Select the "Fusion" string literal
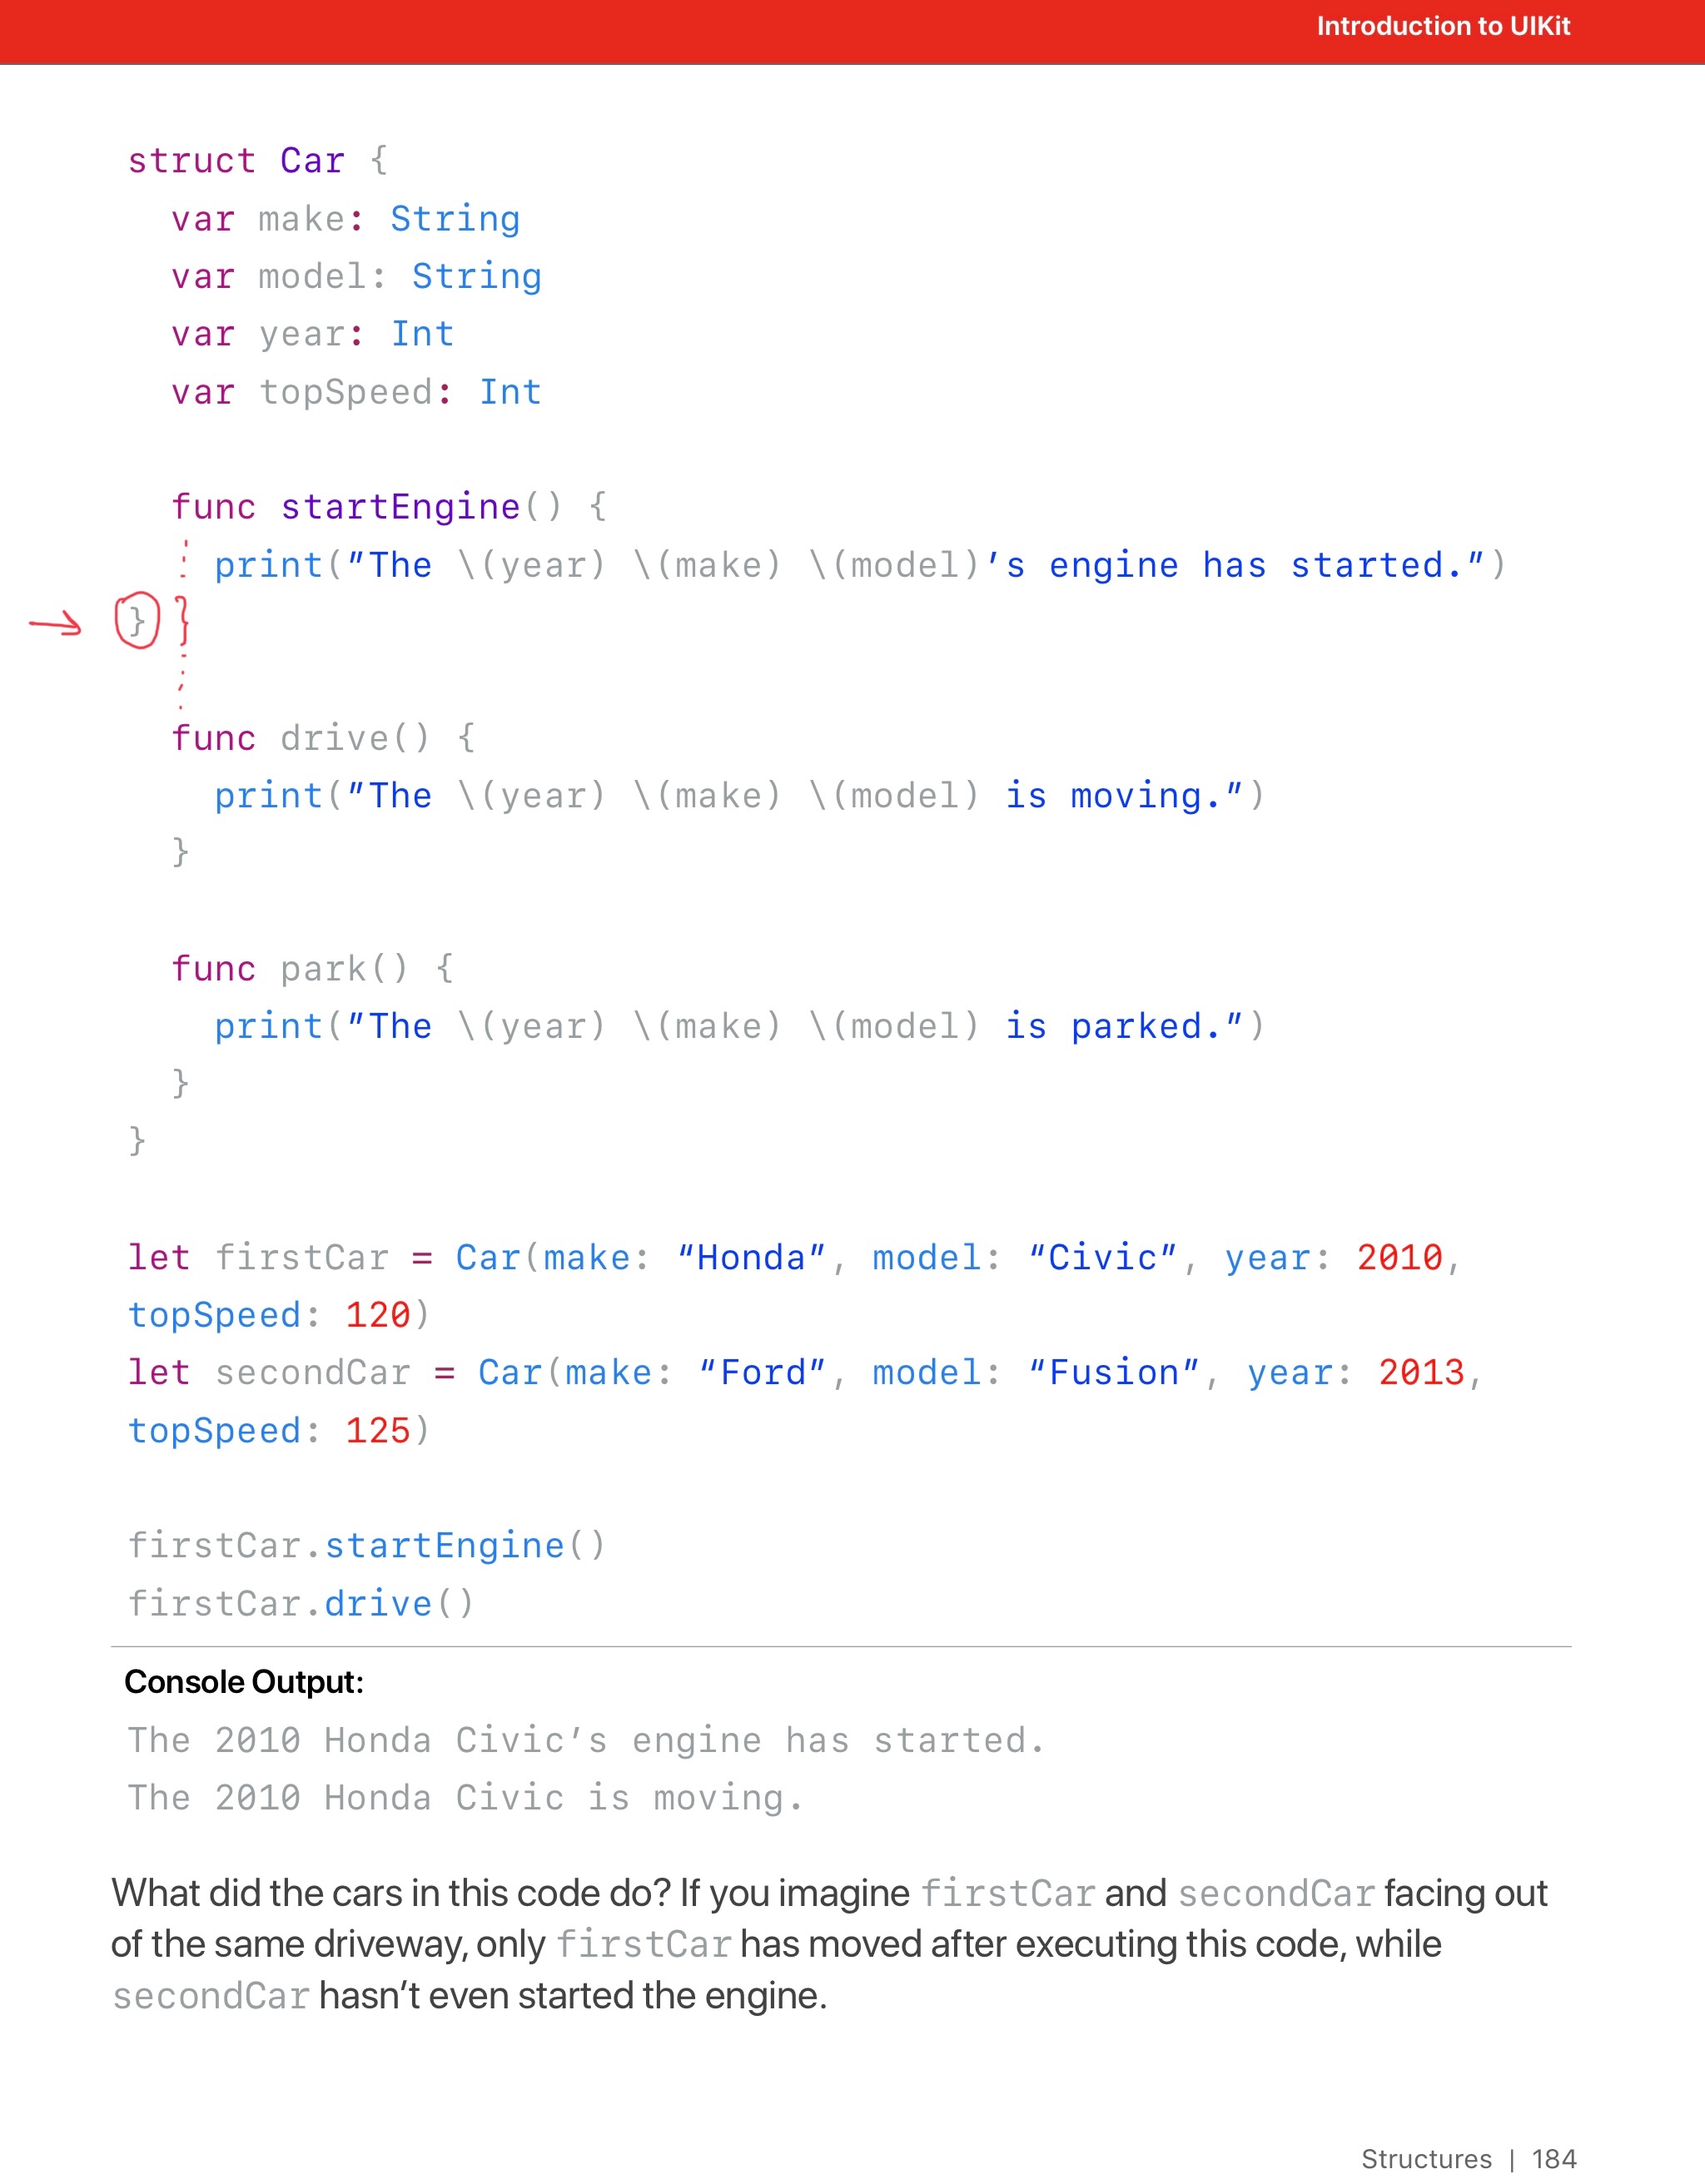 pyautogui.click(x=1113, y=1372)
